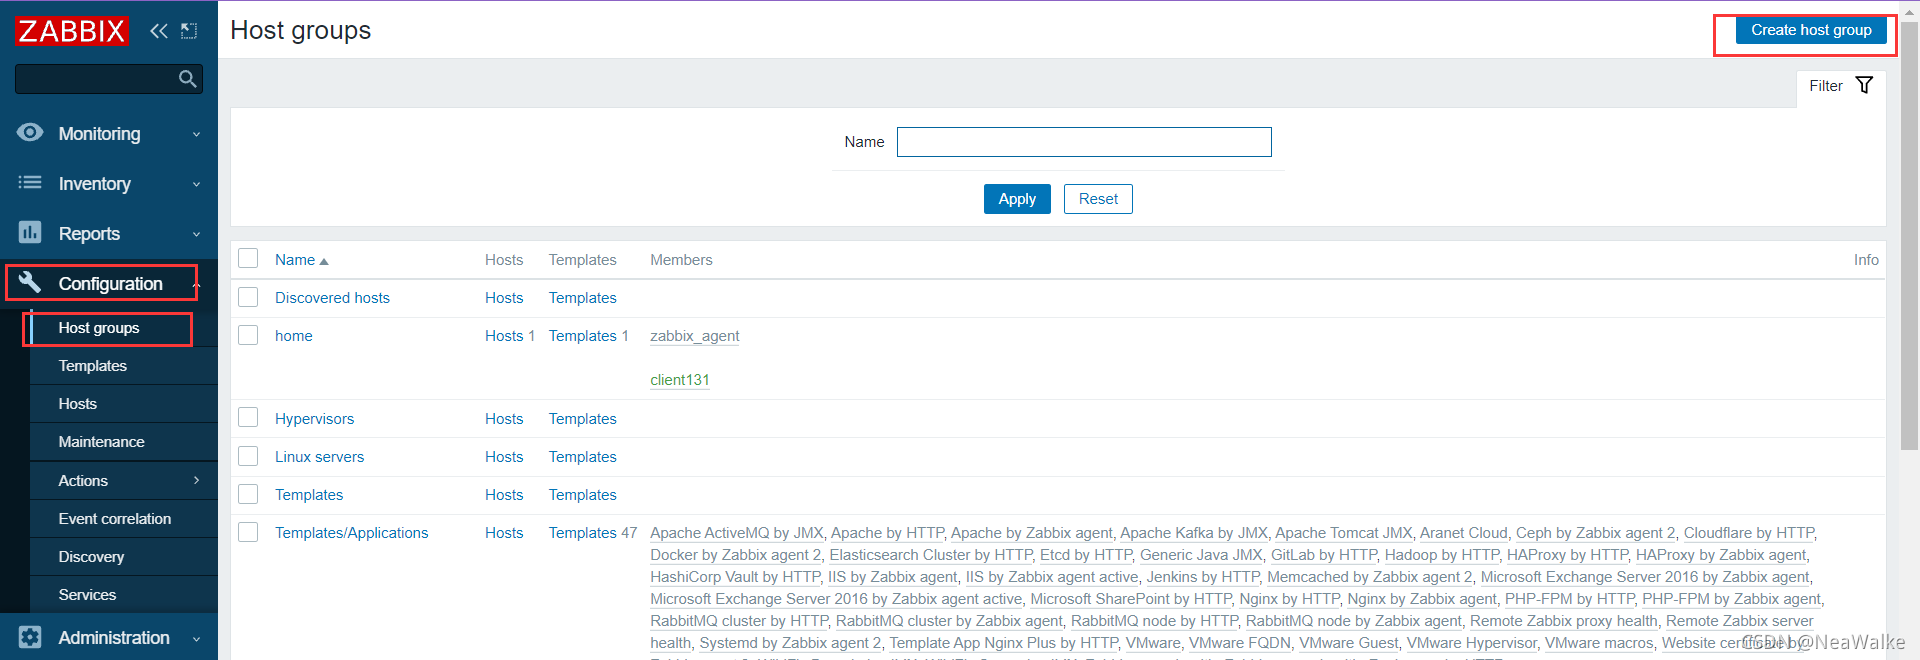Check the Templates group row checkbox
Image resolution: width=1920 pixels, height=660 pixels.
pos(248,494)
